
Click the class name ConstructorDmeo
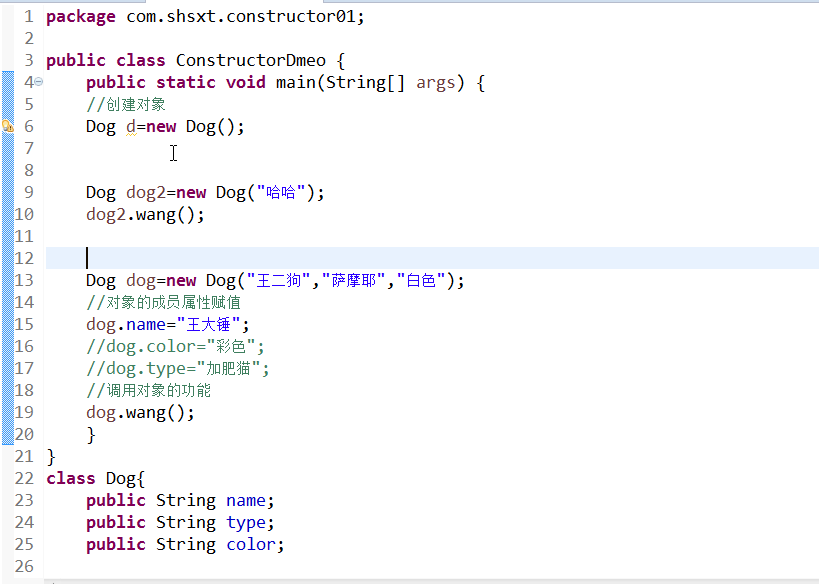(251, 61)
